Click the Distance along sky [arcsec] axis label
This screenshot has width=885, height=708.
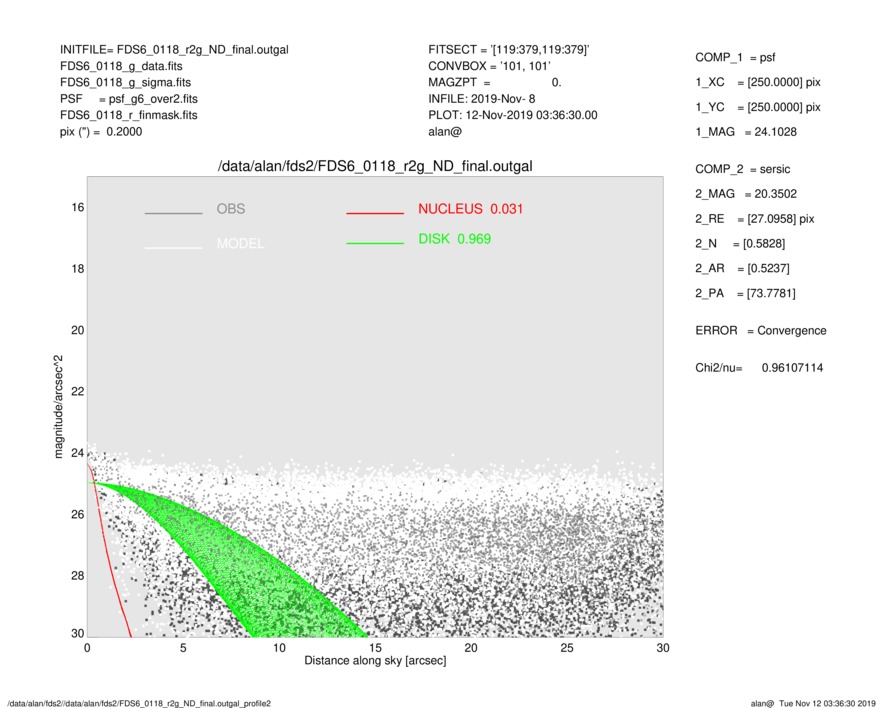click(x=375, y=661)
